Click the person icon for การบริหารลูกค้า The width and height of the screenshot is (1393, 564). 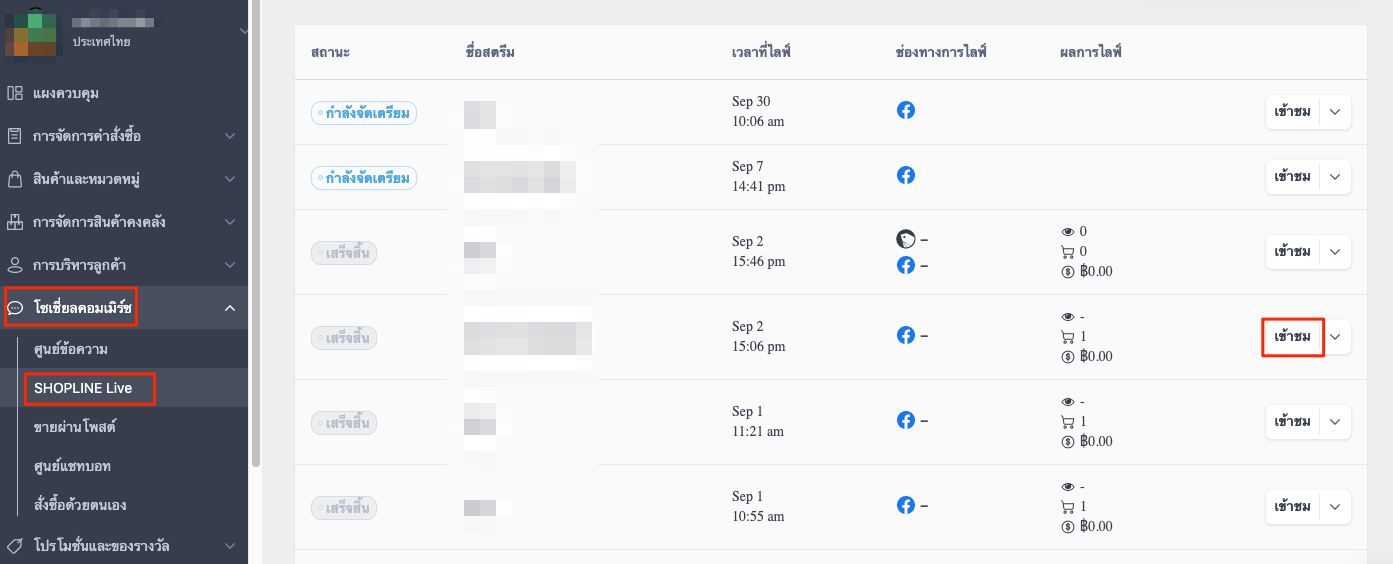pos(15,265)
